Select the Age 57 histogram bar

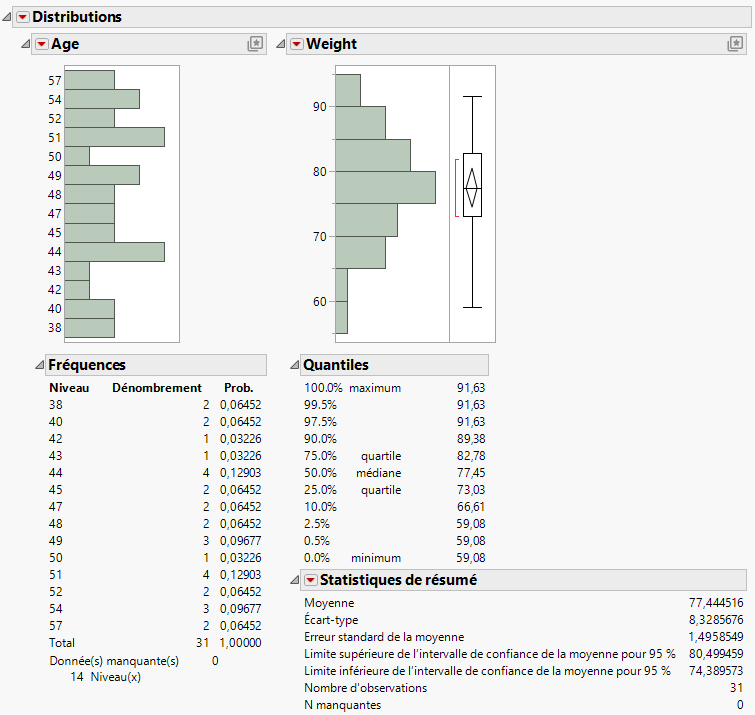[x=90, y=80]
